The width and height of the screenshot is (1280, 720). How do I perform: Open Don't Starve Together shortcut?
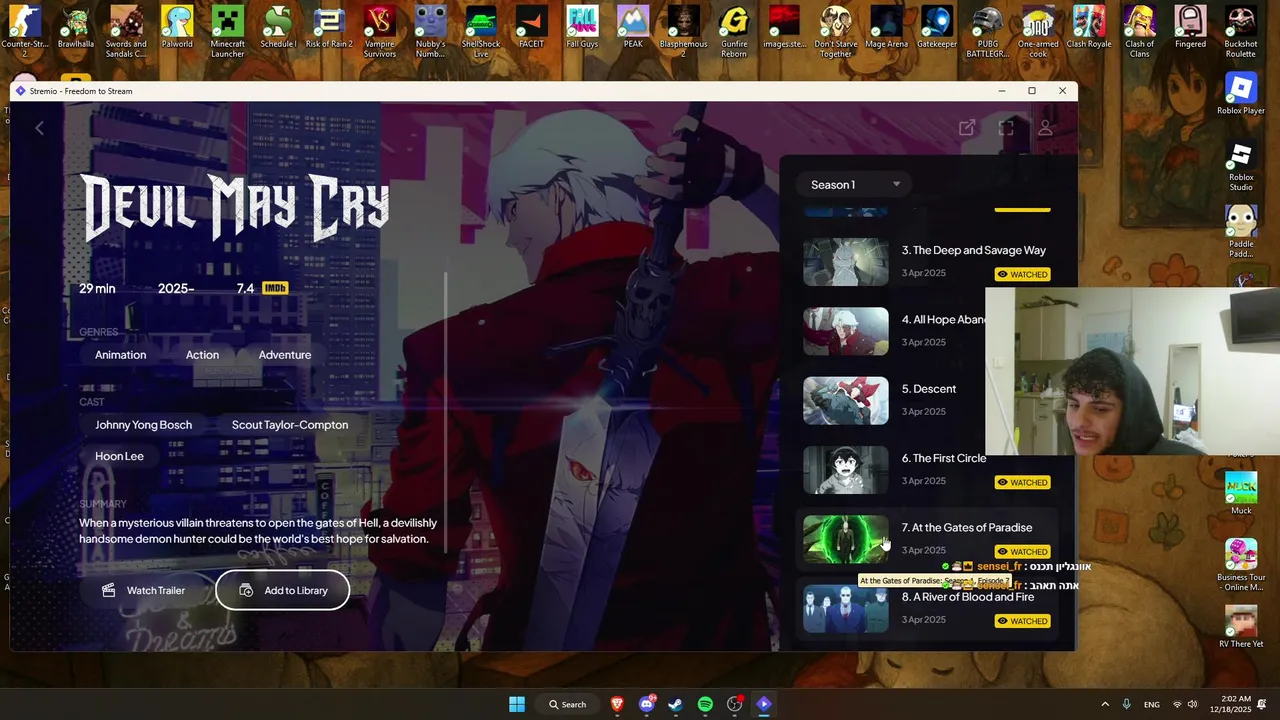(x=836, y=31)
